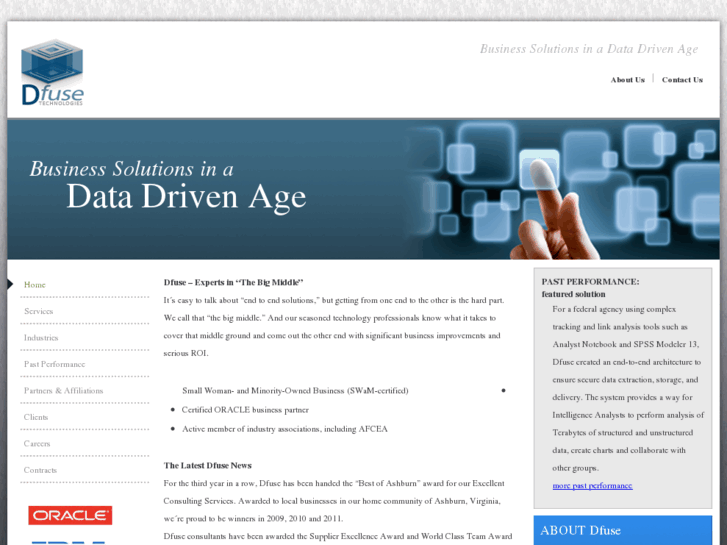Click 'PAST PERFORMANCE:' box heading
Image resolution: width=727 pixels, height=545 pixels.
point(590,282)
